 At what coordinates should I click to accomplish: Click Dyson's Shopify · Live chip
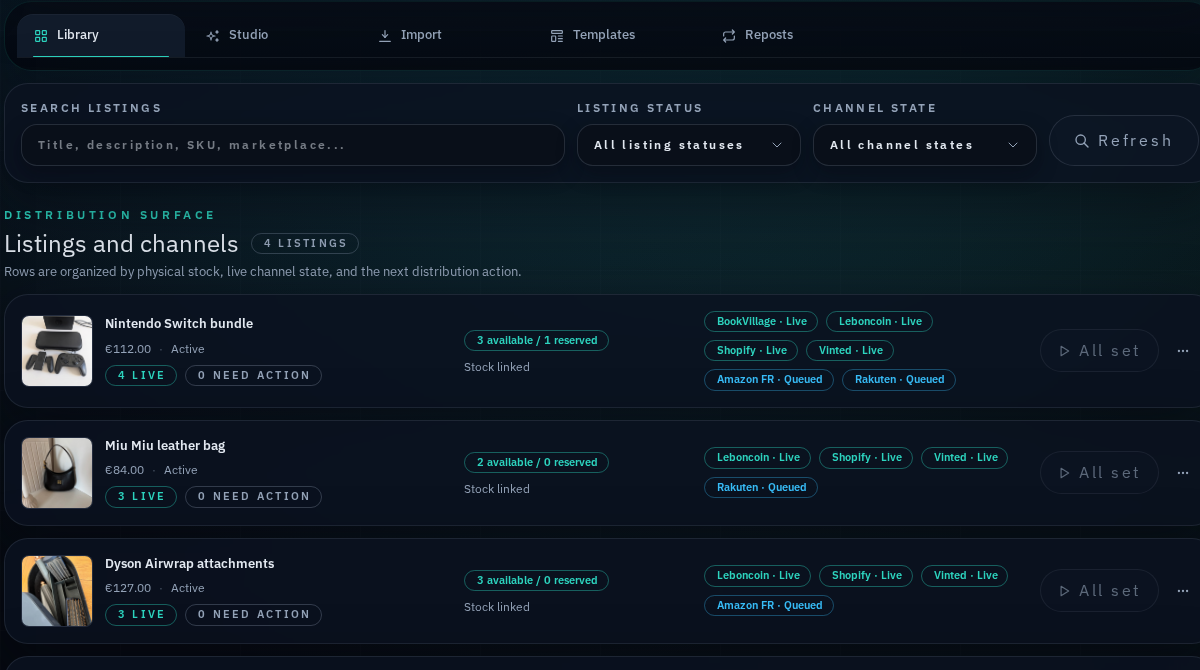[x=866, y=576]
